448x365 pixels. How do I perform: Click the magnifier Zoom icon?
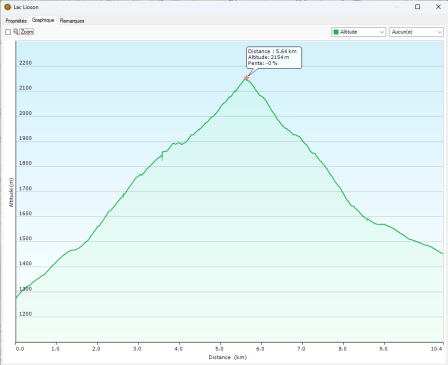16,32
